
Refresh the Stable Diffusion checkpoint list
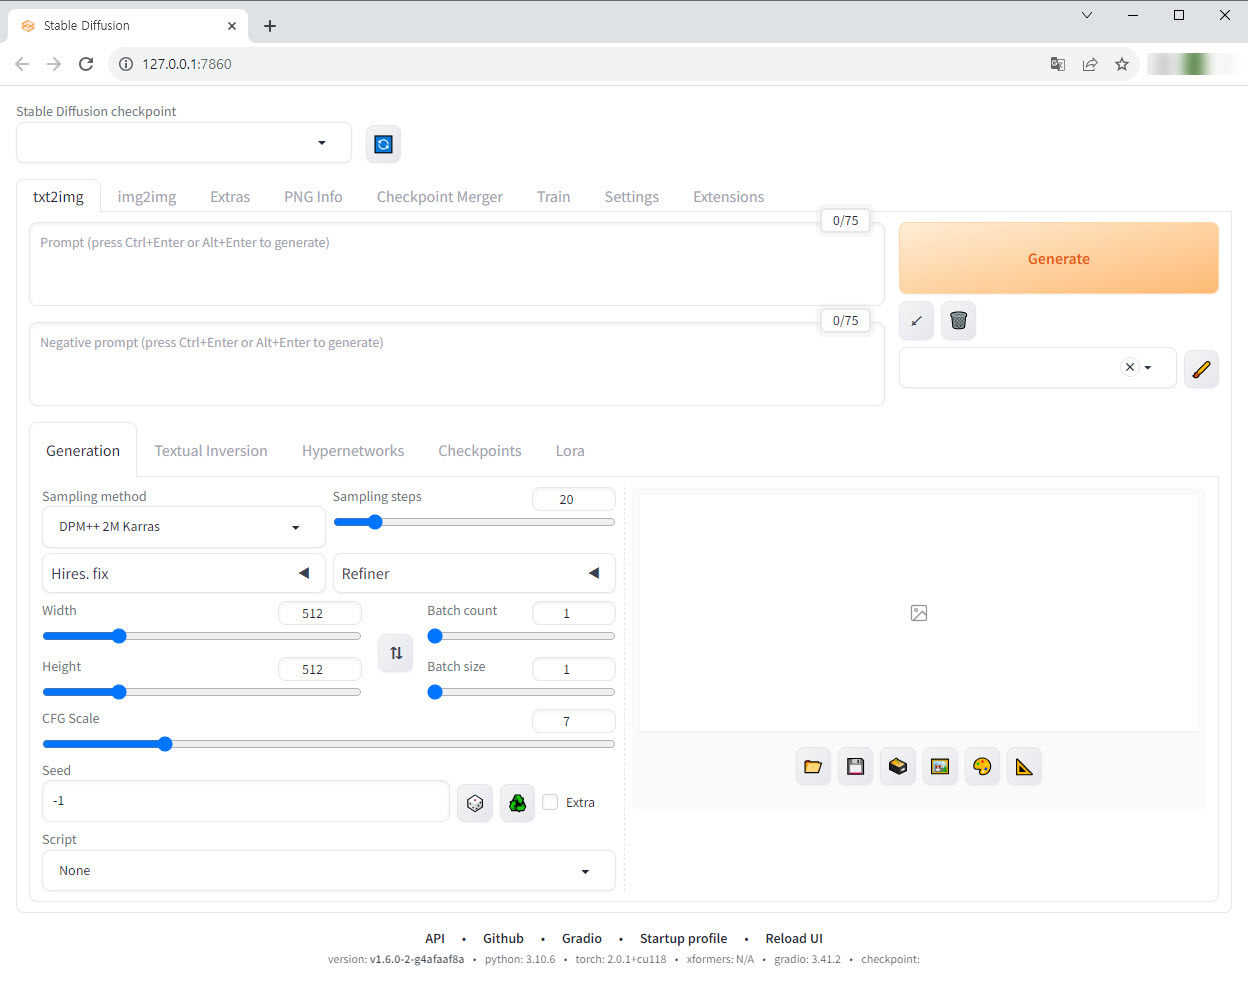tap(383, 144)
